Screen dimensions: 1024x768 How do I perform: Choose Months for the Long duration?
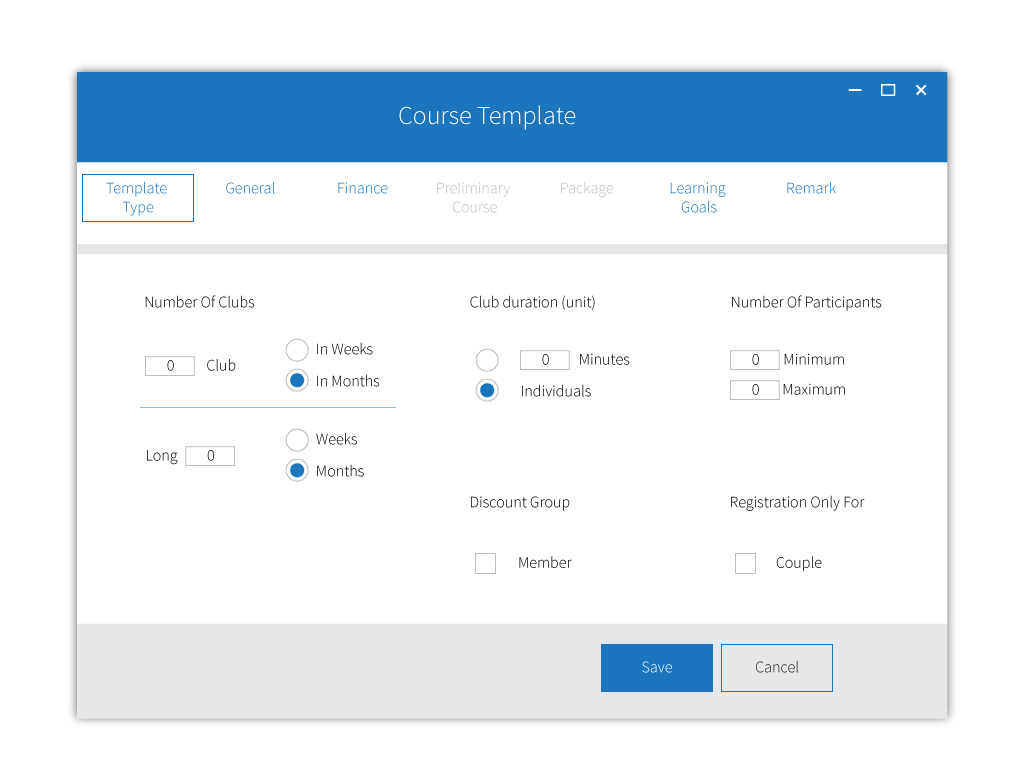(x=297, y=471)
